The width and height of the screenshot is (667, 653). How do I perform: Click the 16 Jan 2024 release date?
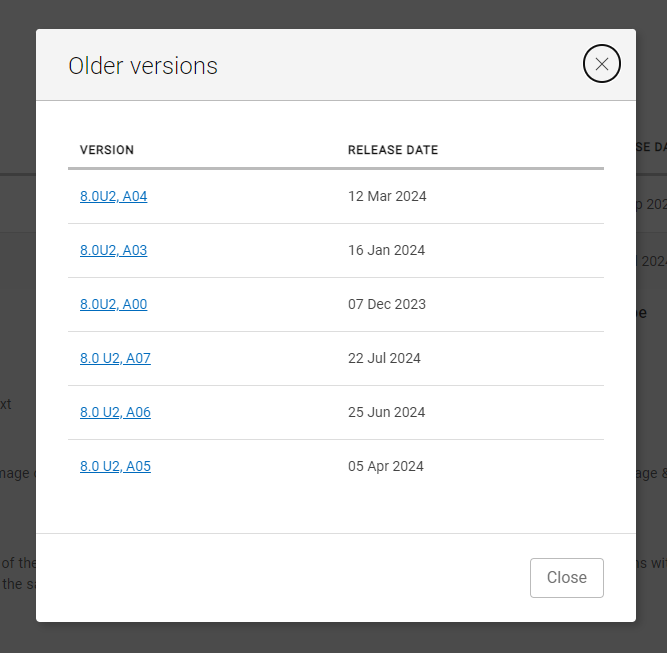pos(386,250)
